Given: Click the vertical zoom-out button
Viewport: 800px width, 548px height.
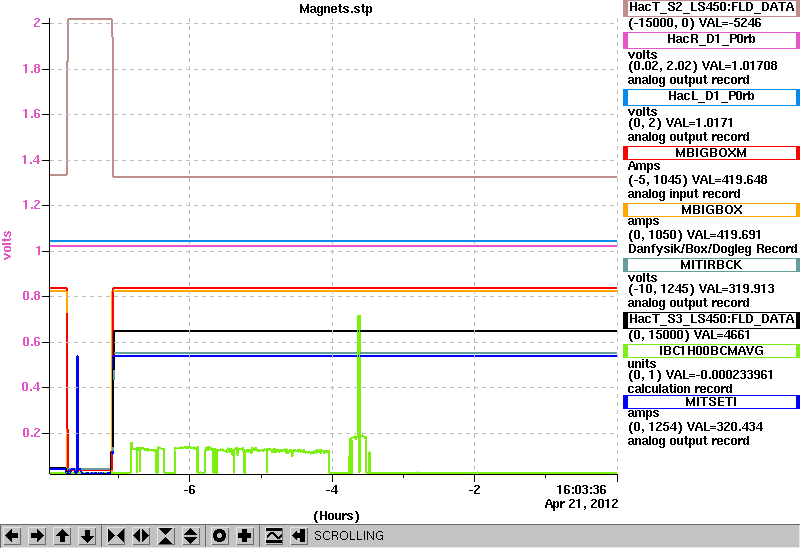Looking at the screenshot, I should click(191, 536).
